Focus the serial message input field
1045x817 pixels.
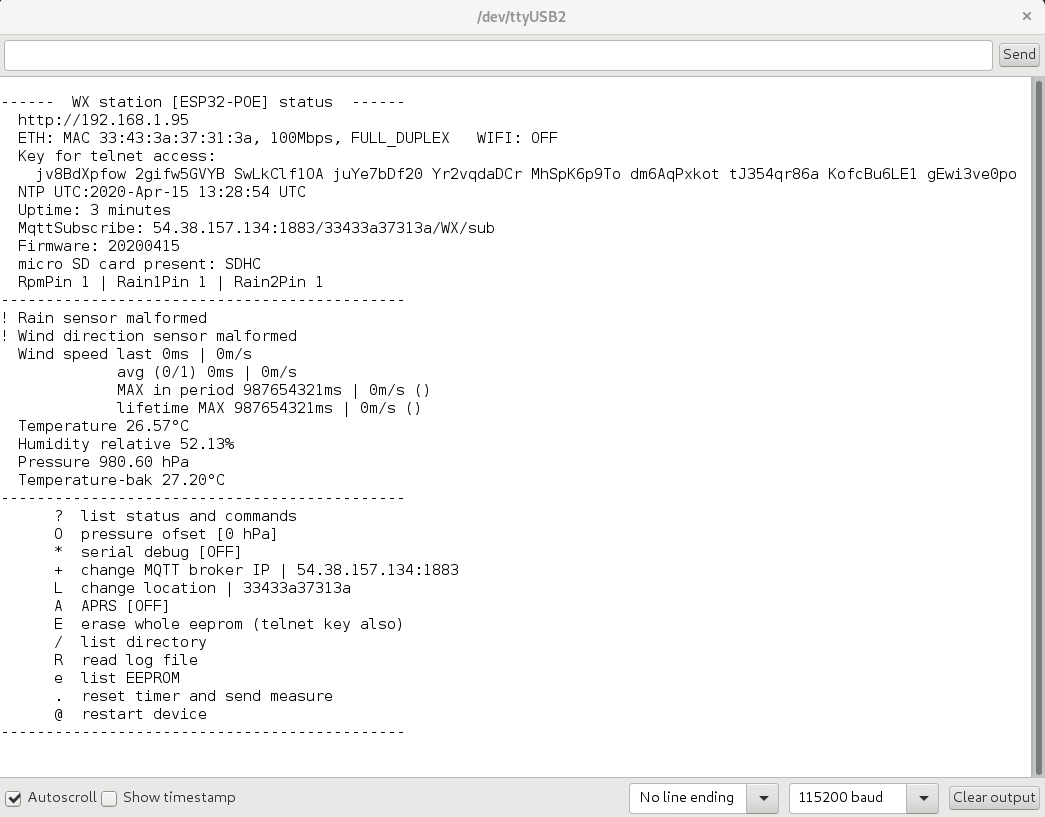pos(498,55)
